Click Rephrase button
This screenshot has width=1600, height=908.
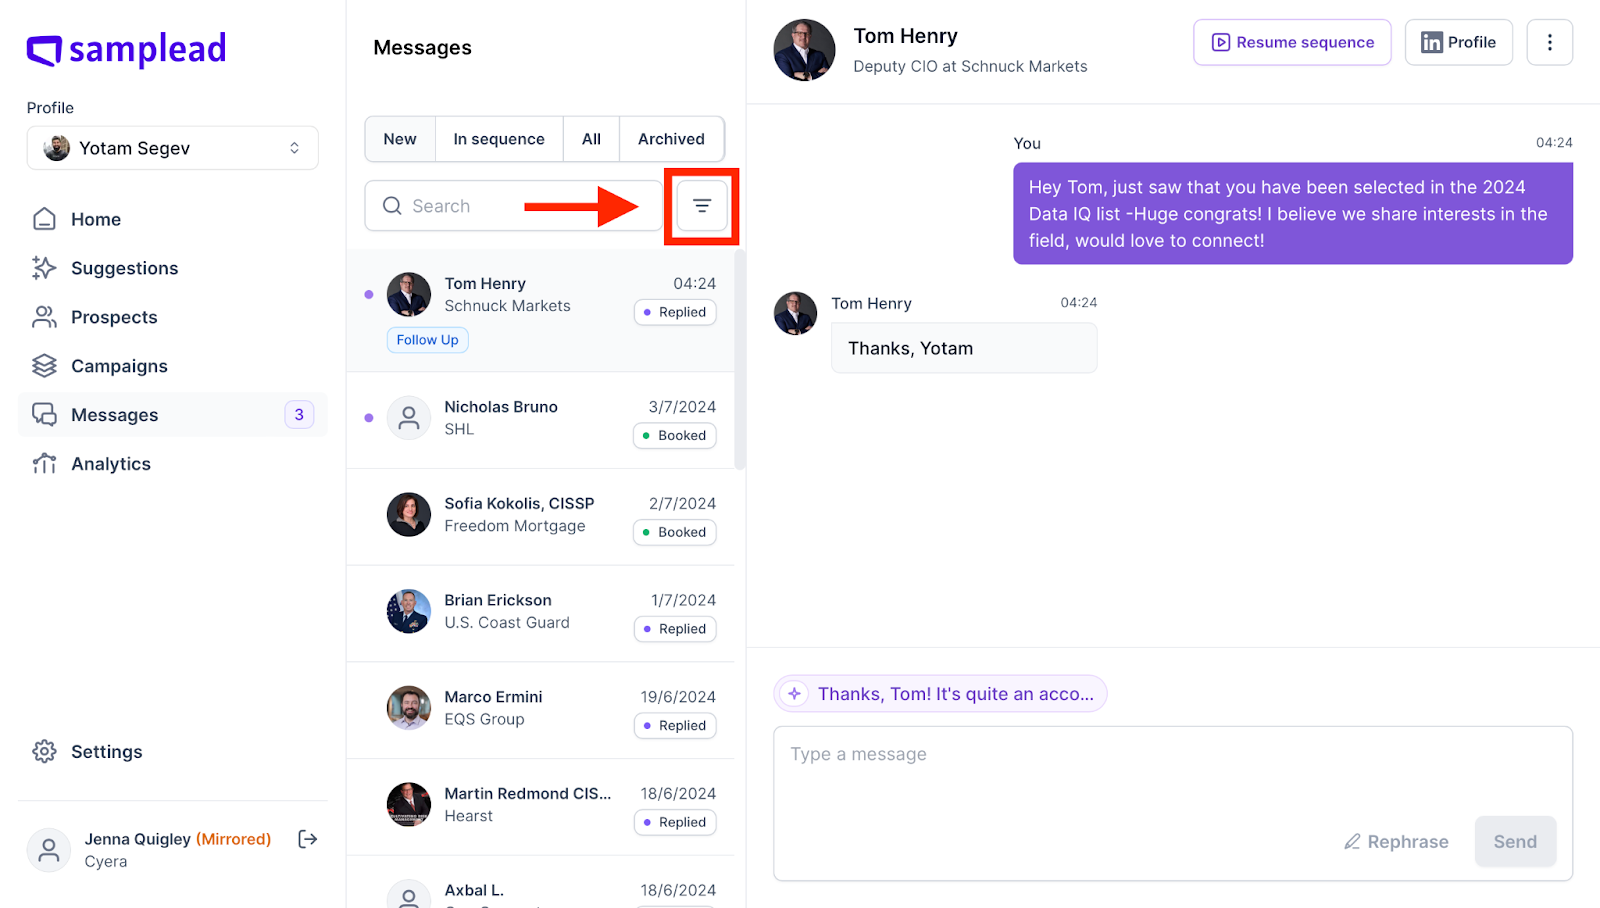click(1396, 842)
